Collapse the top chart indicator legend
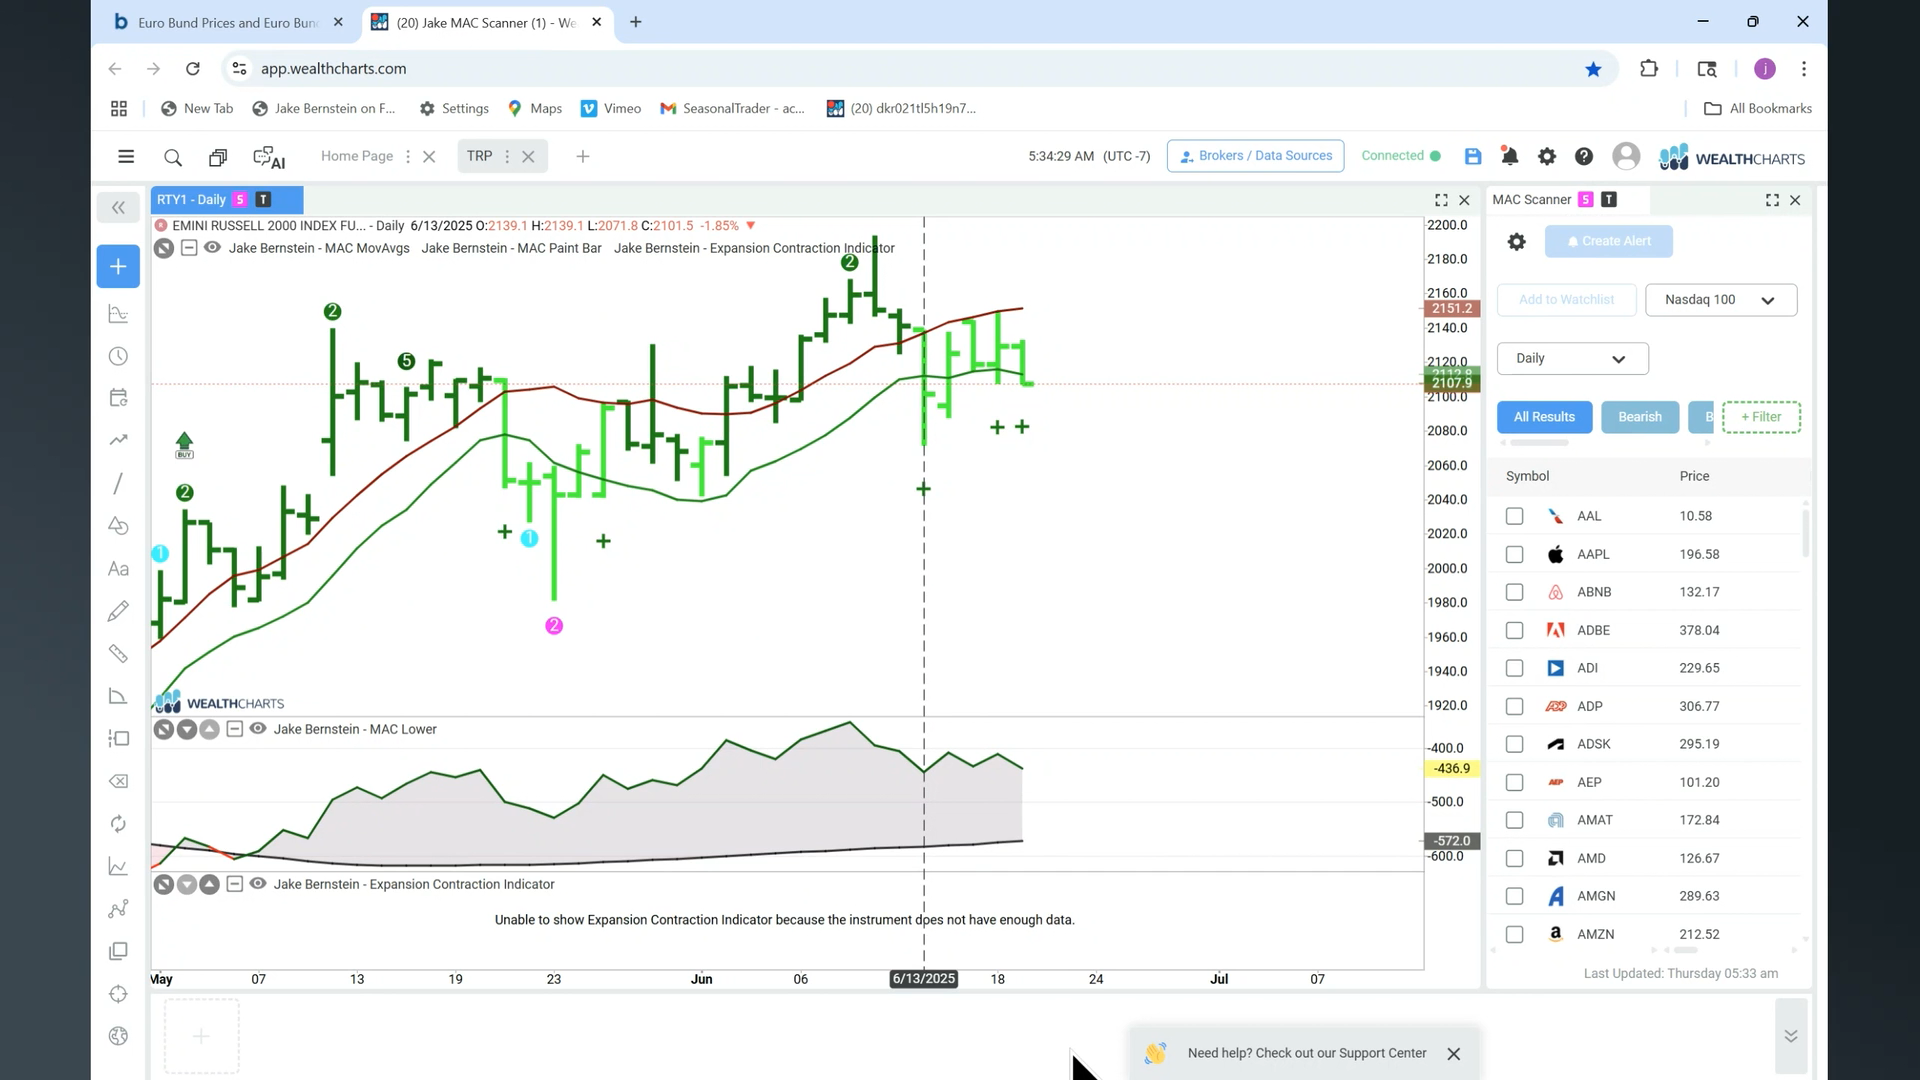 (x=188, y=248)
